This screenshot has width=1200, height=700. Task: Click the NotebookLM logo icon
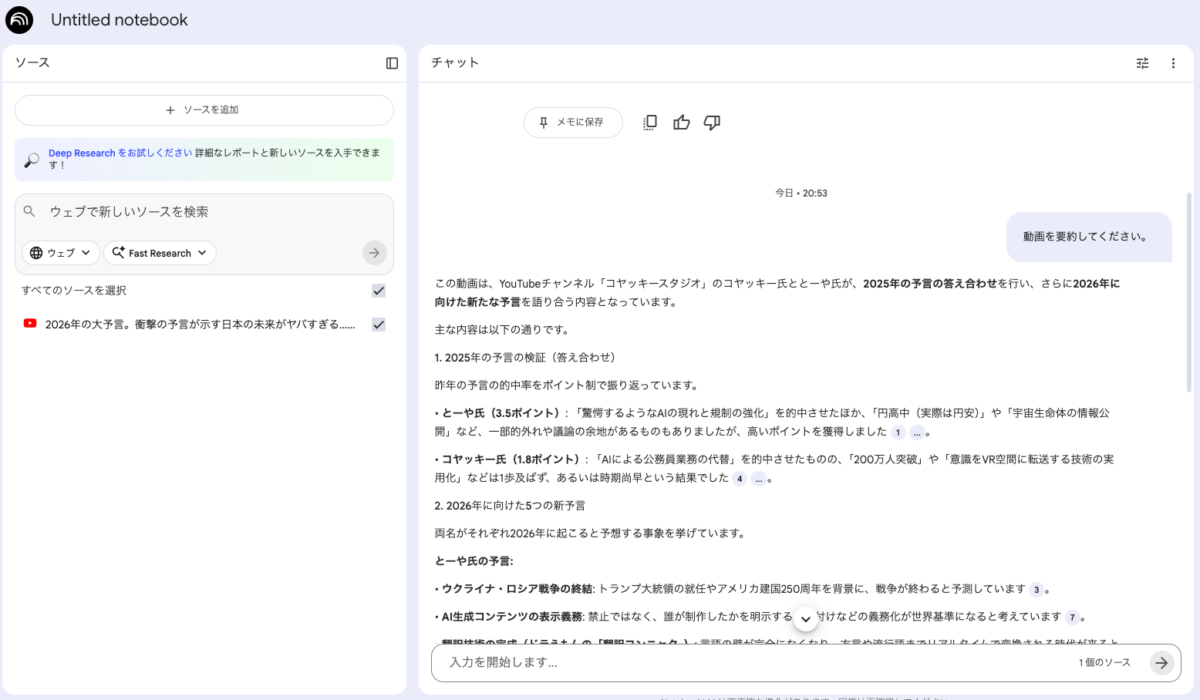(x=19, y=20)
